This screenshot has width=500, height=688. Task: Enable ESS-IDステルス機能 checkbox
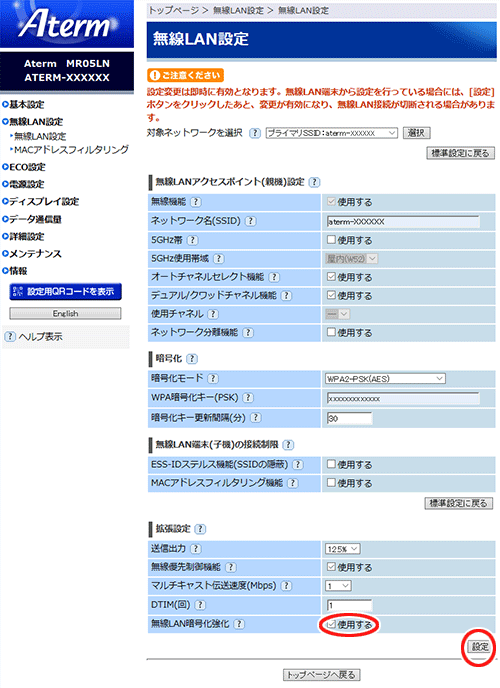(x=332, y=464)
